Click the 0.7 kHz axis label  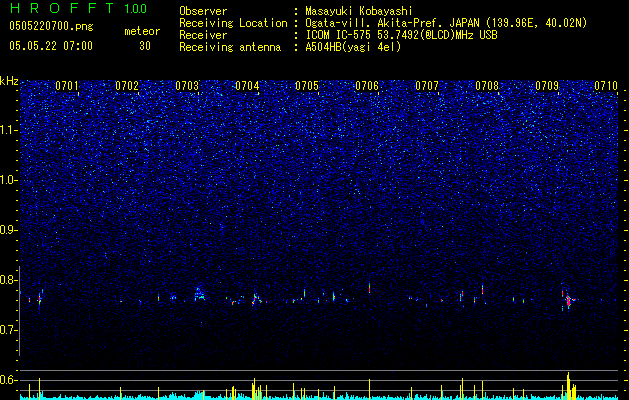9,330
